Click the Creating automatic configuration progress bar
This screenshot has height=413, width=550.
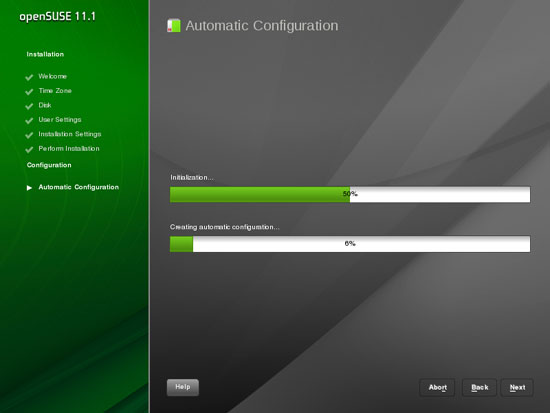[350, 244]
